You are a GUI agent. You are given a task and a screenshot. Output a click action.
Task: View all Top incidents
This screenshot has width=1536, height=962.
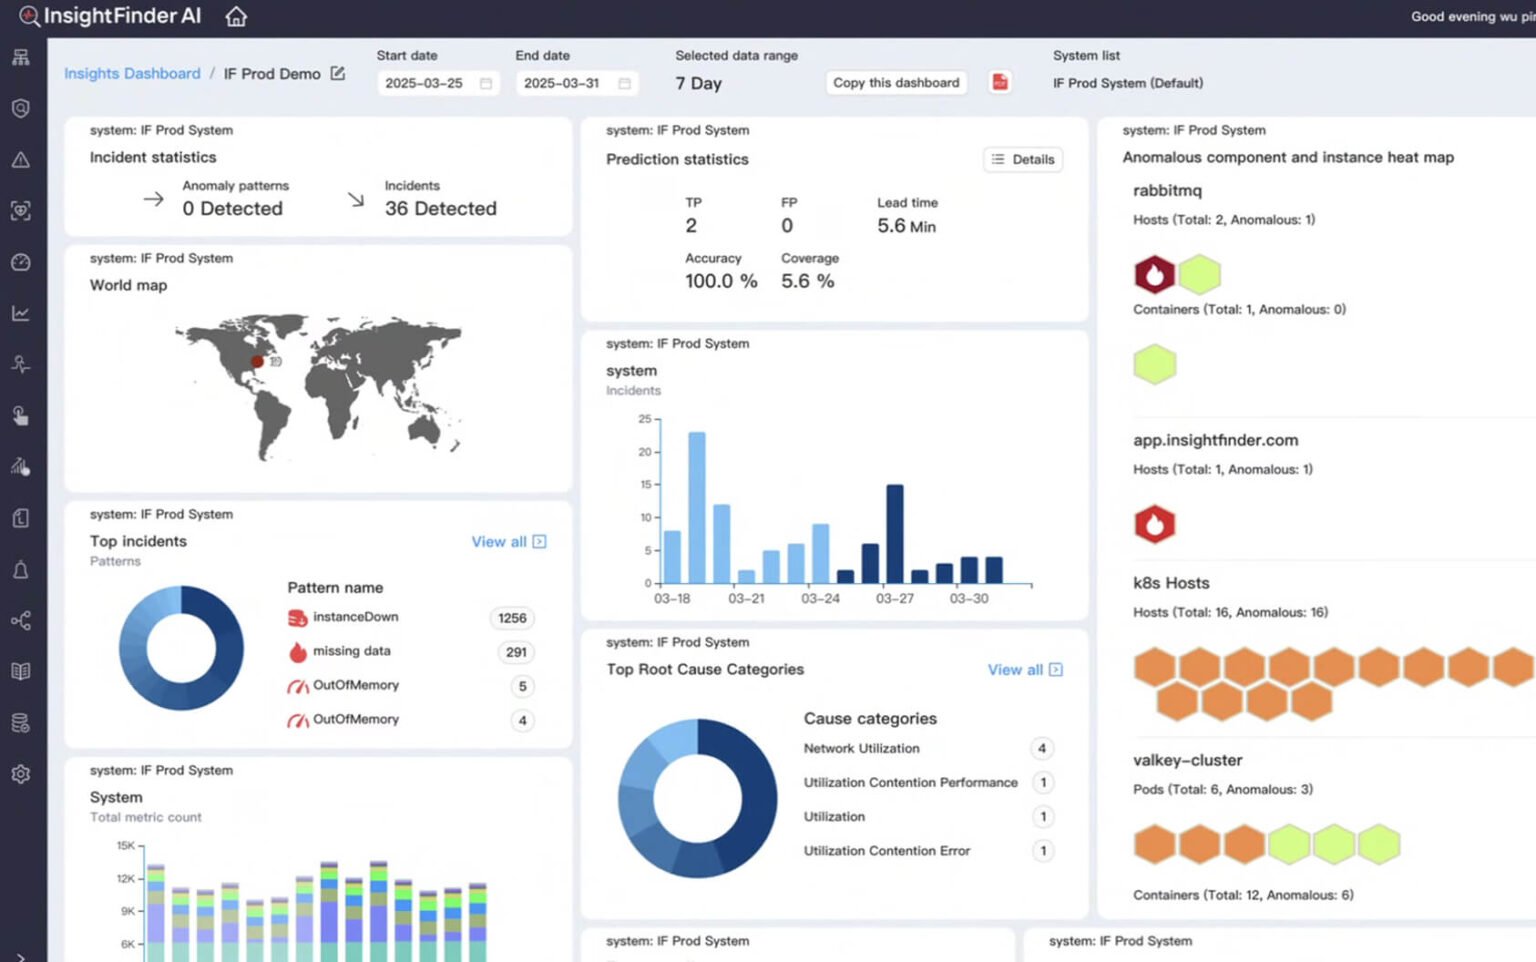(509, 542)
